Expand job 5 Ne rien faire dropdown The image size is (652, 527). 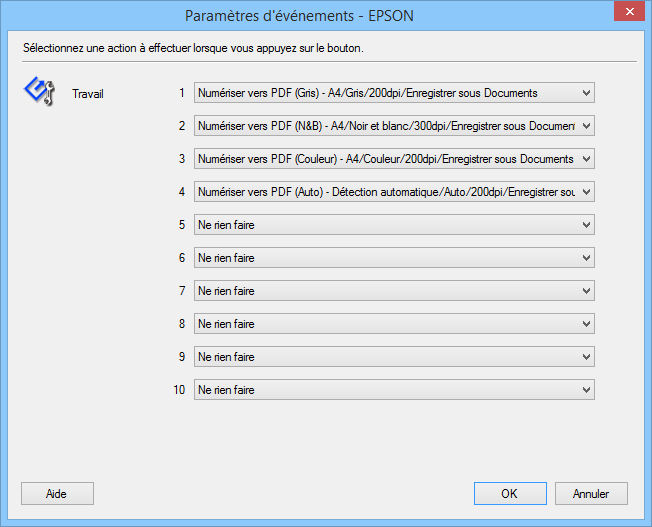(394, 225)
